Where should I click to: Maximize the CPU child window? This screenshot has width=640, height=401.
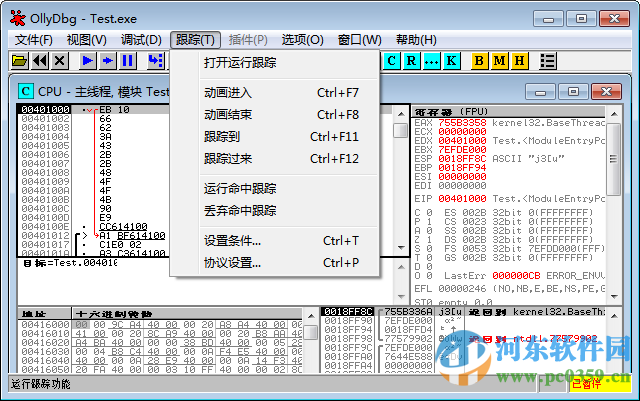point(573,91)
